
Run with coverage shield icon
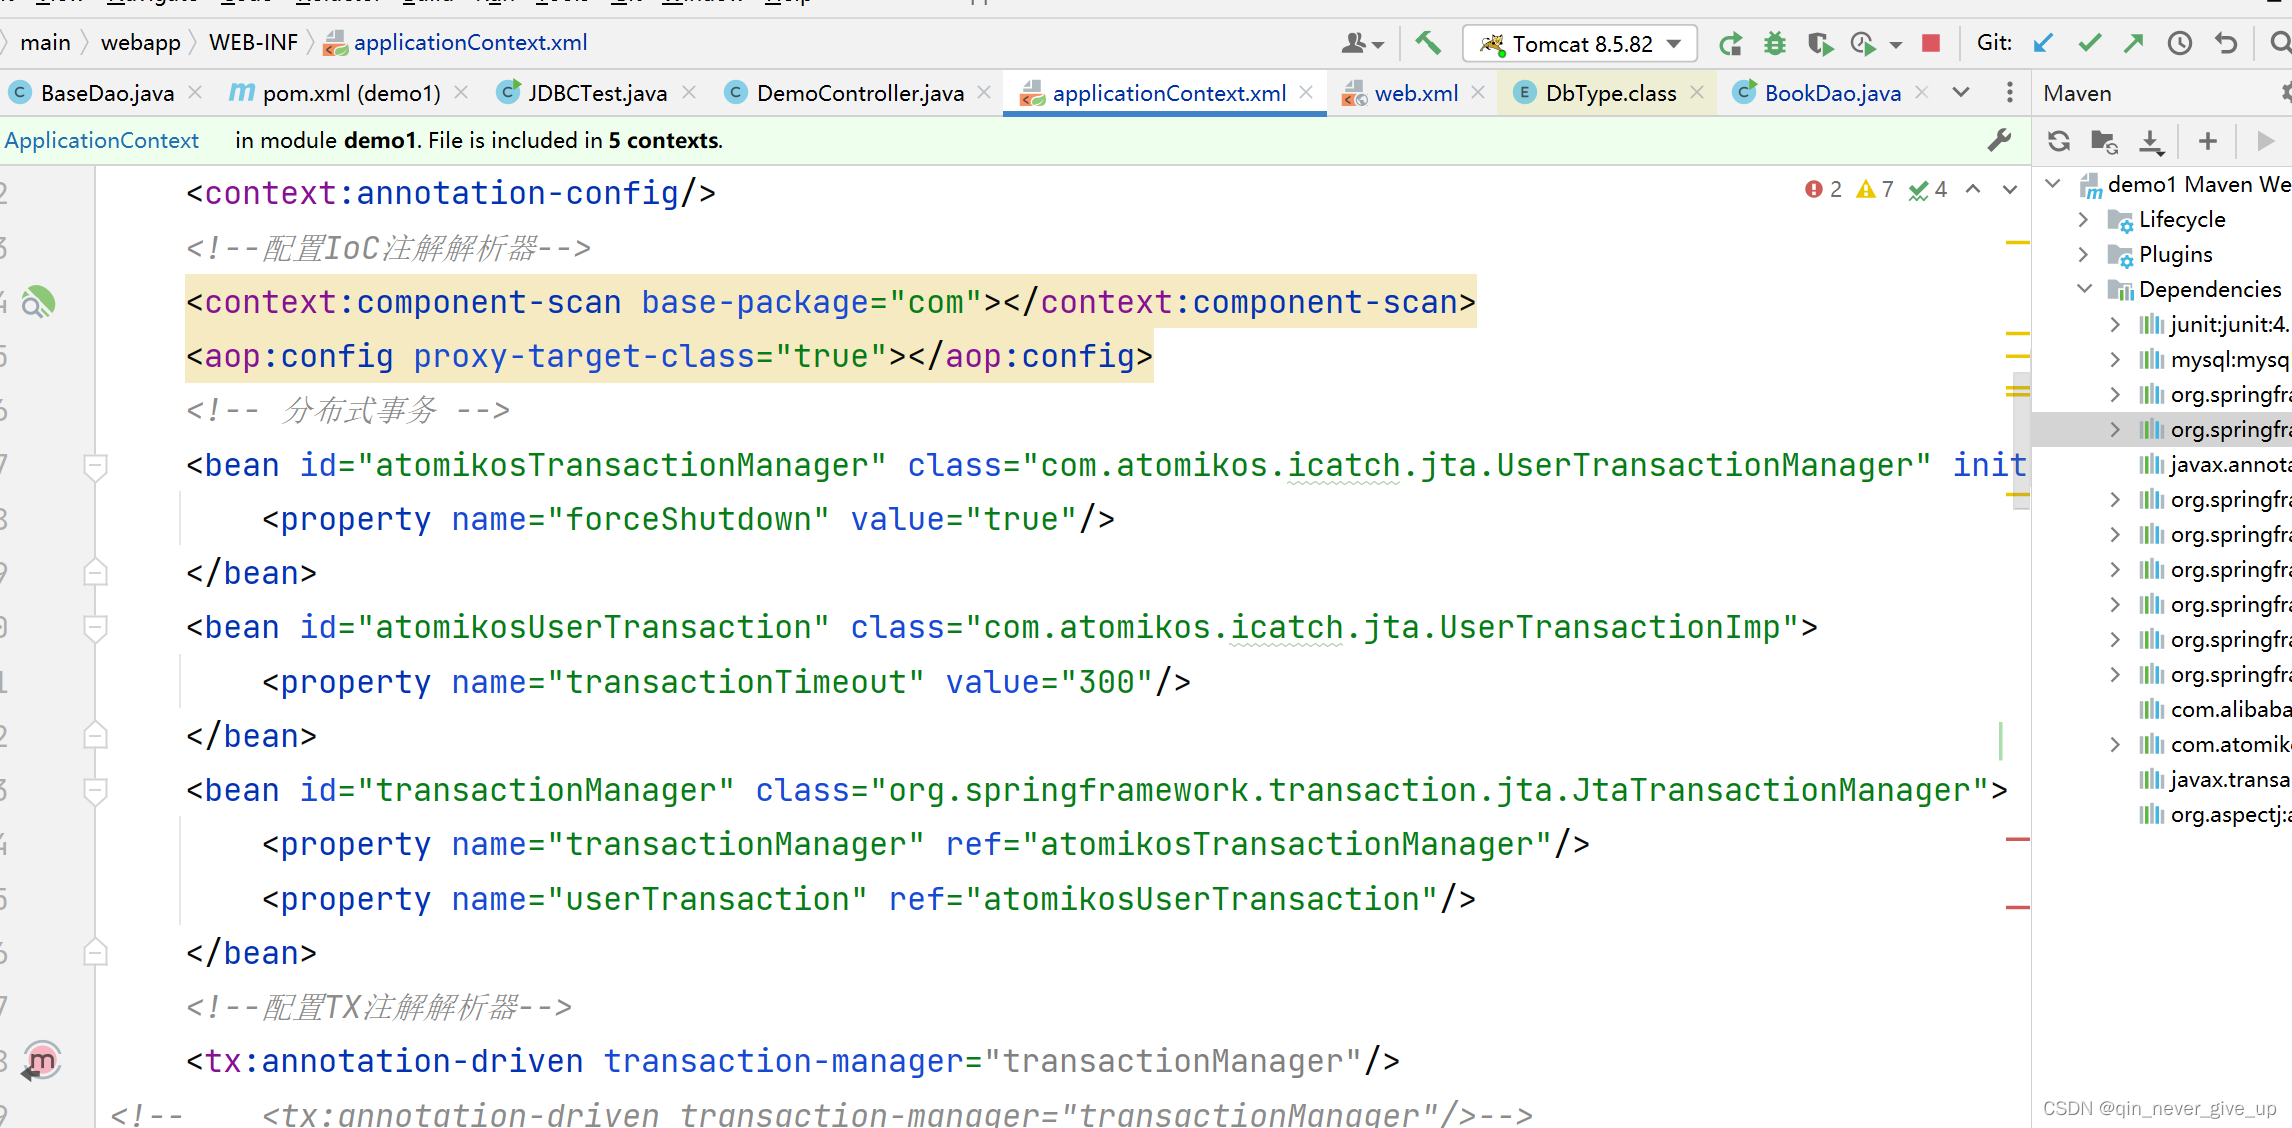(1820, 44)
